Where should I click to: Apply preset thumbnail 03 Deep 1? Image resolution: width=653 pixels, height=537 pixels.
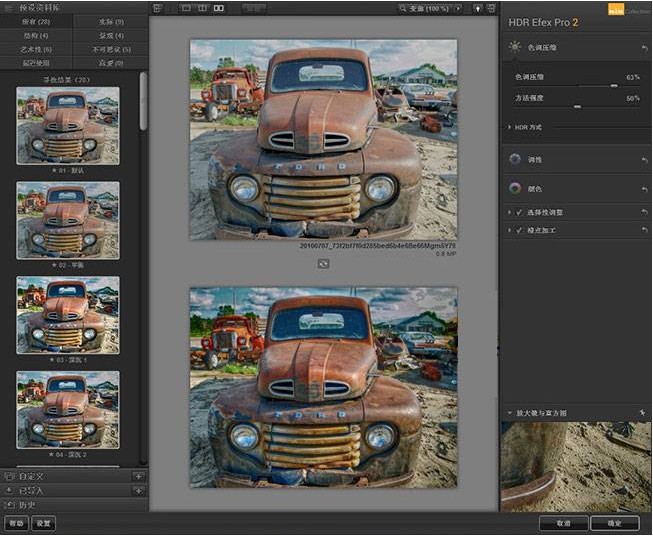point(68,315)
